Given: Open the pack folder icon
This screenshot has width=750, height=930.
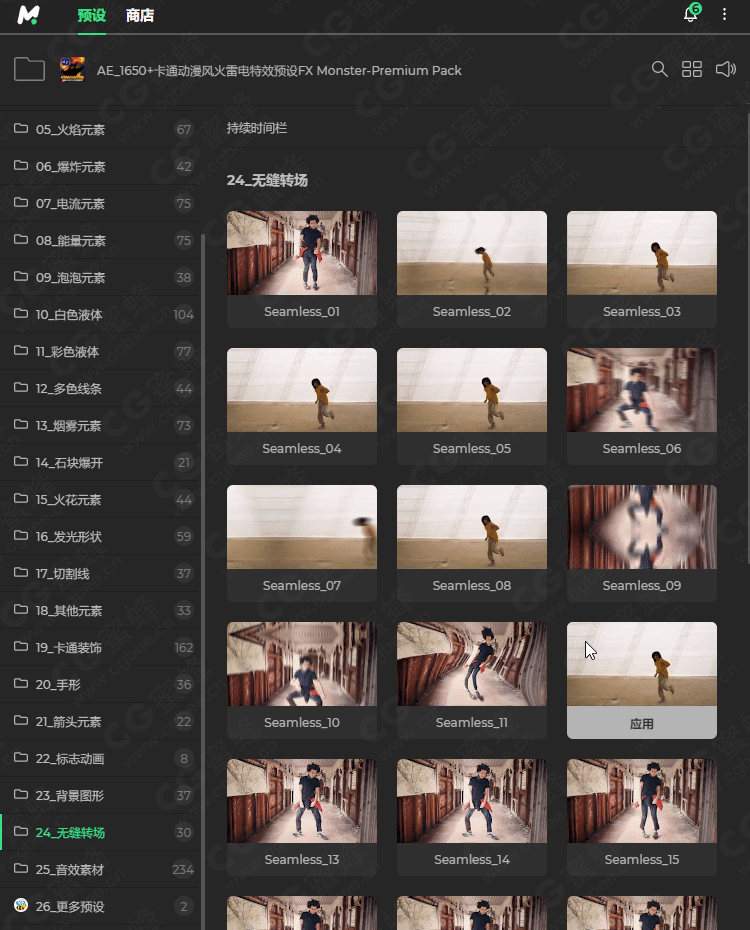Looking at the screenshot, I should pos(29,69).
